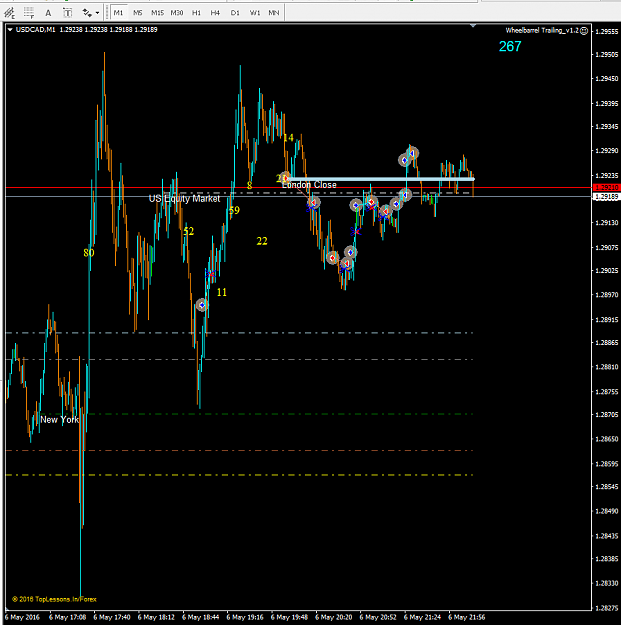
Task: Select the yellow dashed horizontal level line
Action: (239, 475)
